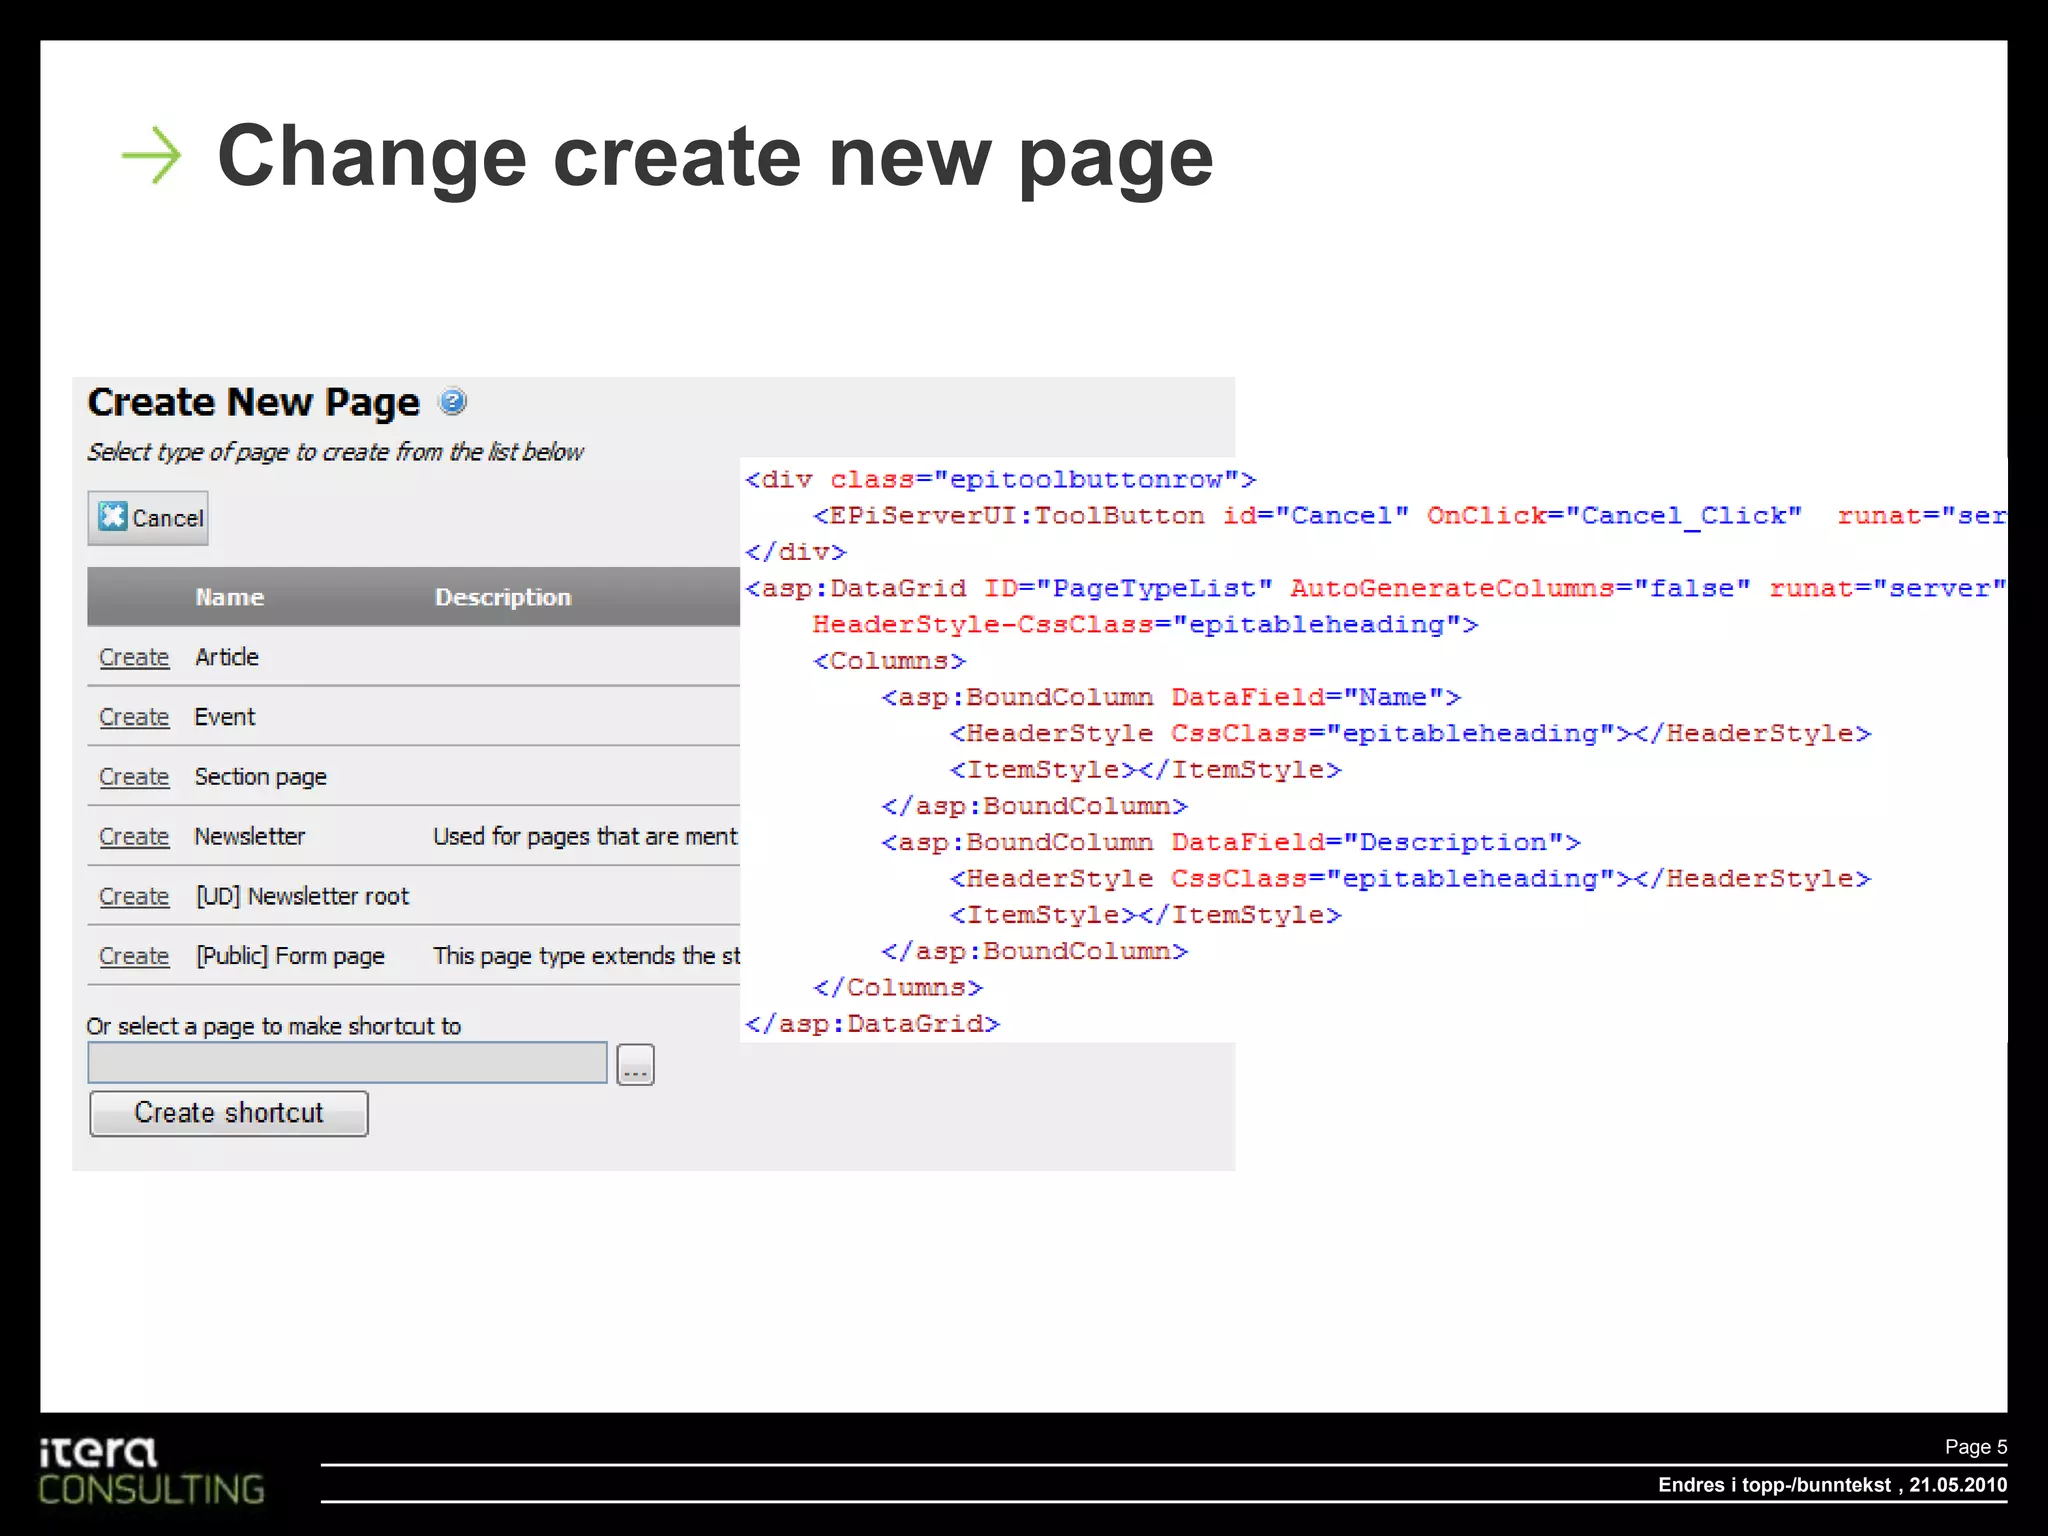The image size is (2048, 1536).
Task: Click the Create link for Newsletter
Action: point(134,837)
